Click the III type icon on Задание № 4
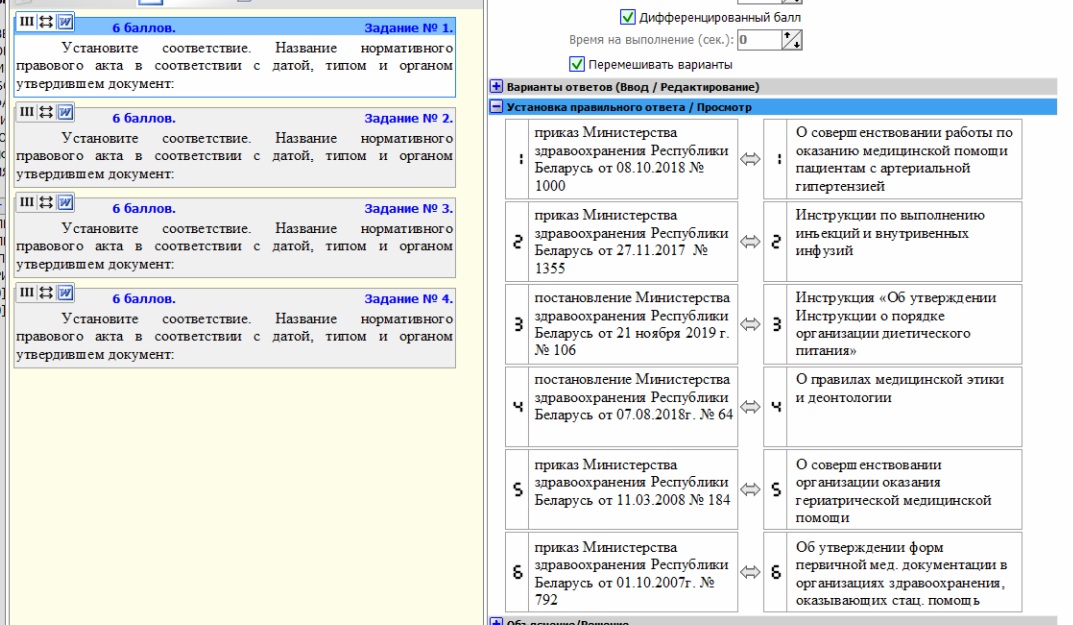The width and height of the screenshot is (1073, 625). [26, 292]
